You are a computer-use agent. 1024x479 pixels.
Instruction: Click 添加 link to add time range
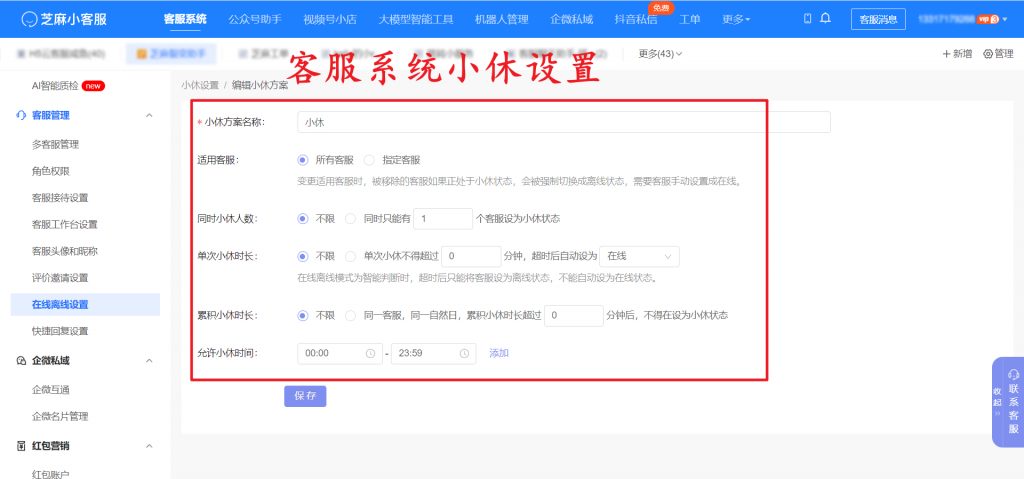click(x=499, y=353)
